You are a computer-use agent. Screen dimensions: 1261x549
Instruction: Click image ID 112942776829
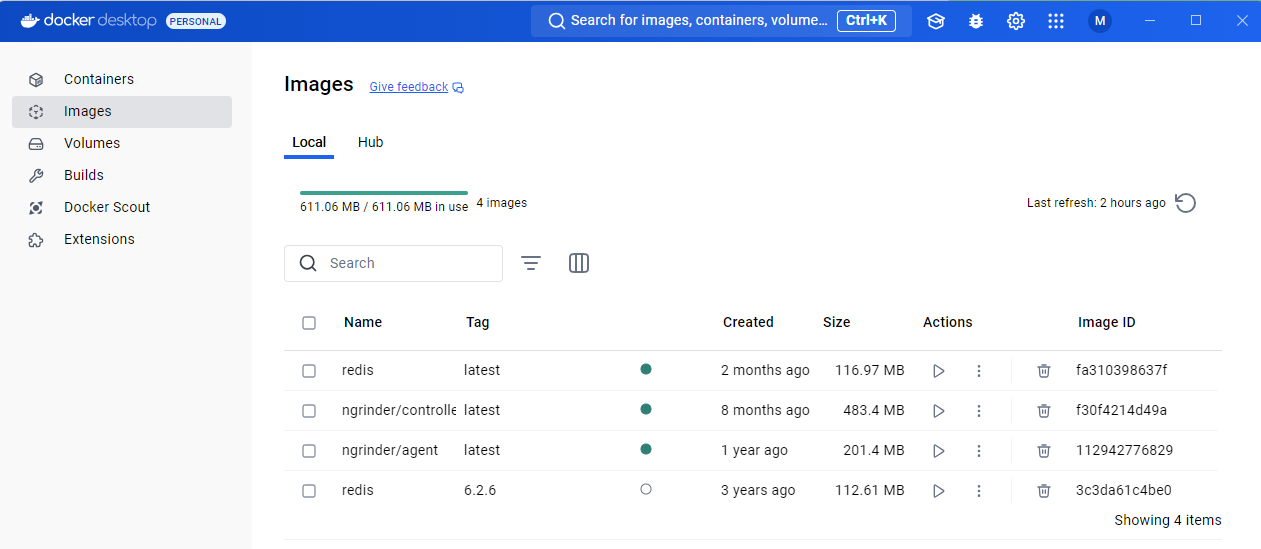[x=1124, y=450]
